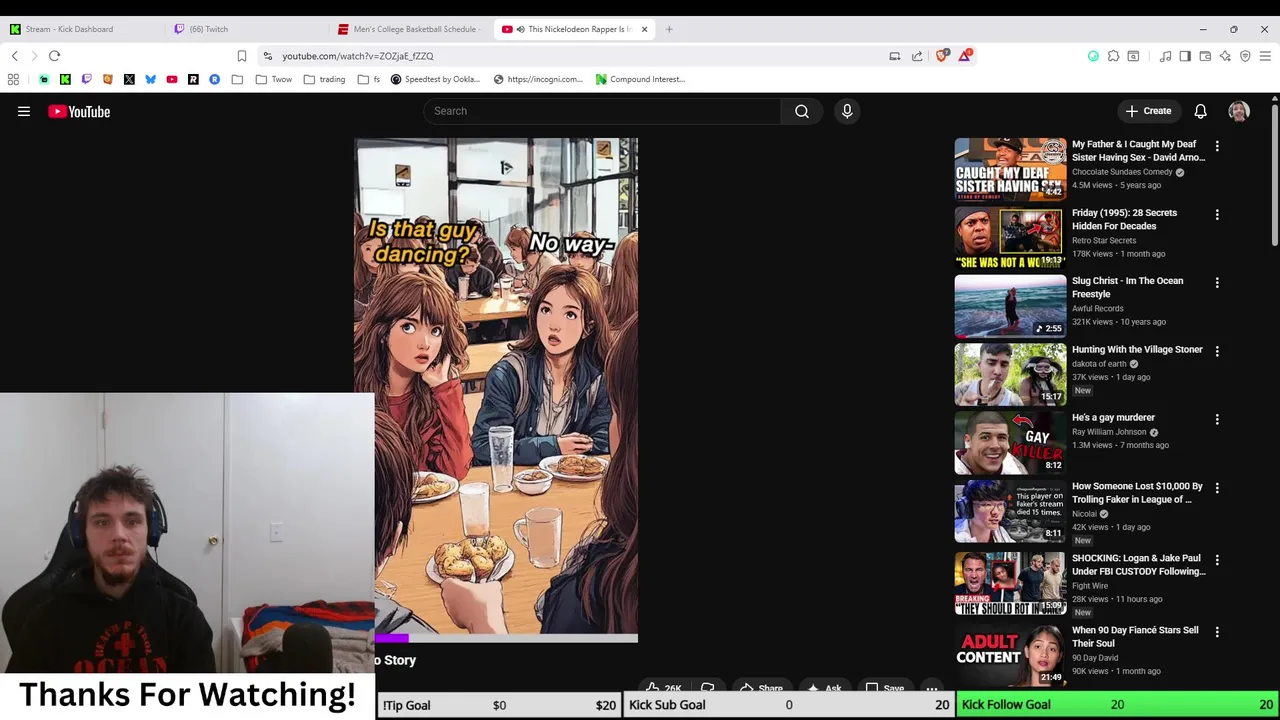Open options for Slug Christ video
Image resolution: width=1280 pixels, height=720 pixels.
[x=1217, y=283]
